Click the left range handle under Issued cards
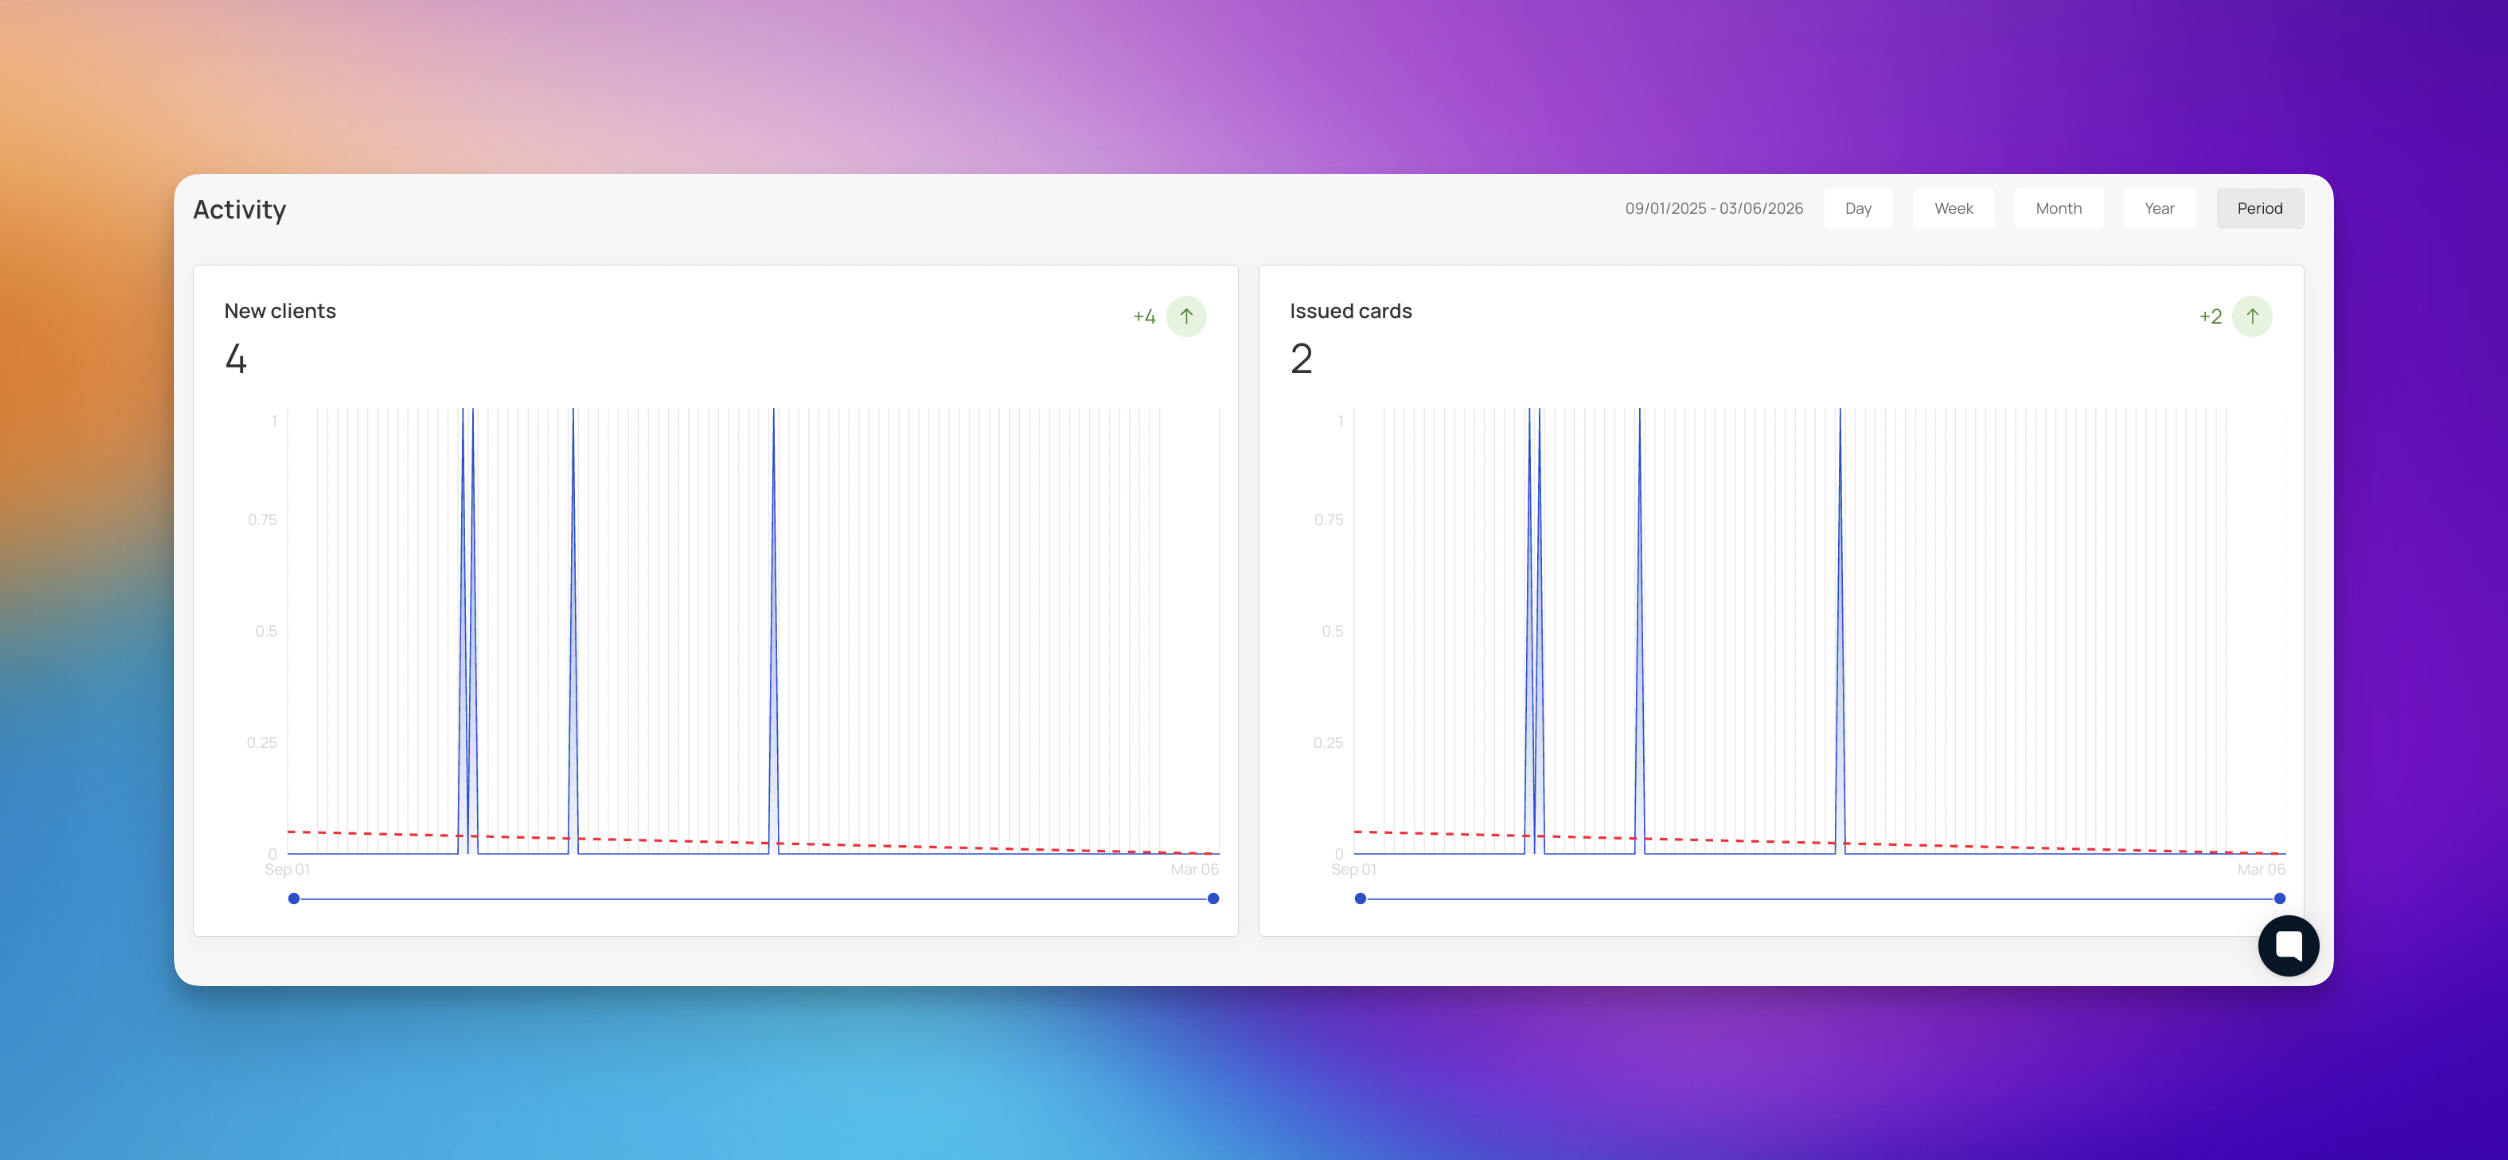The width and height of the screenshot is (2508, 1160). (1360, 898)
